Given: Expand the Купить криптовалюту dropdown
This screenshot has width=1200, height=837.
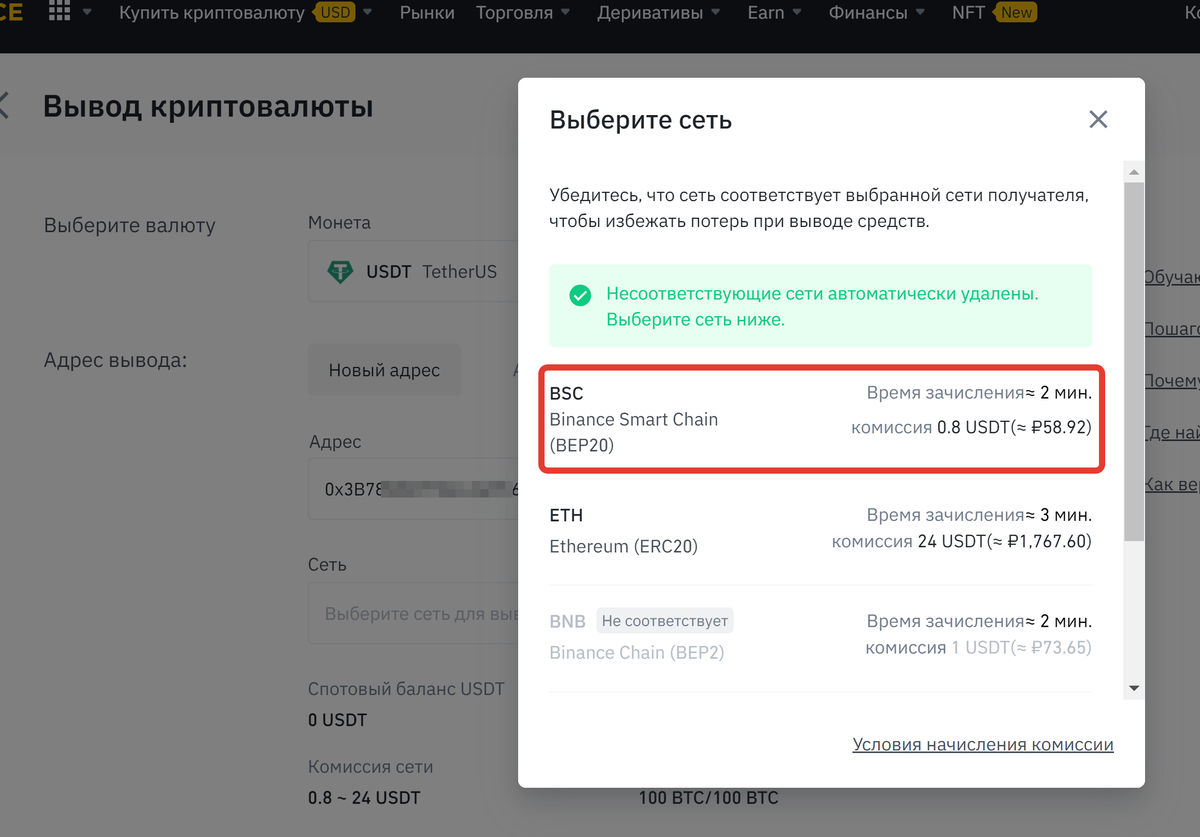Looking at the screenshot, I should tap(245, 13).
